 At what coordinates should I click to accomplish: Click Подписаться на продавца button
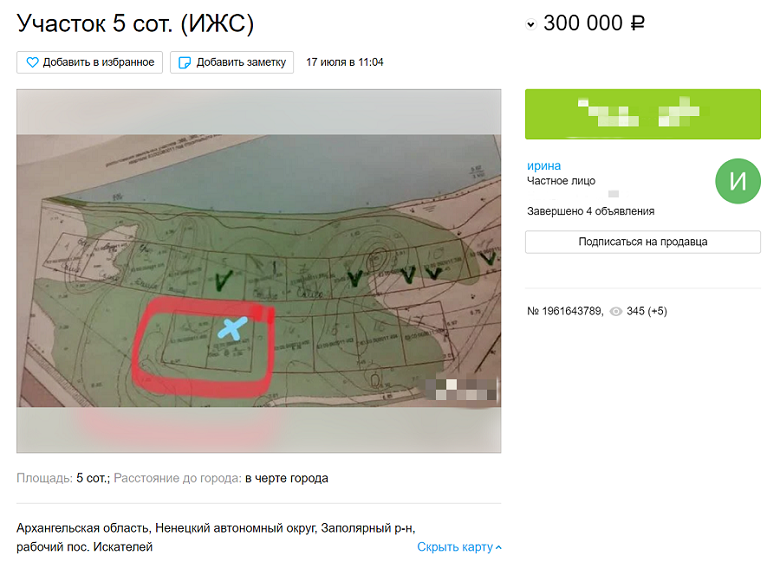pyautogui.click(x=643, y=242)
